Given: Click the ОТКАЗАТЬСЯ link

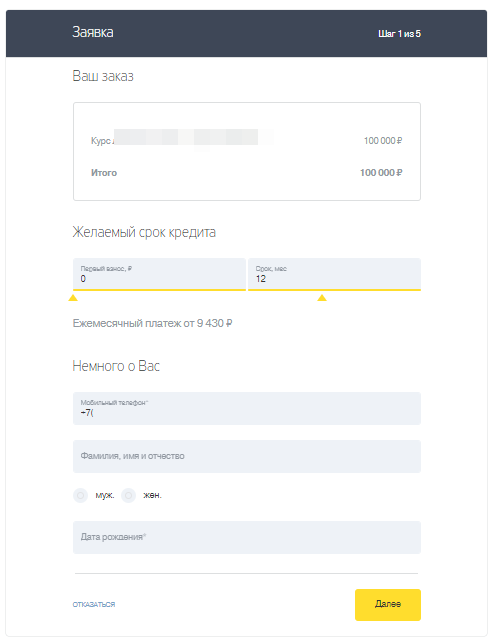Looking at the screenshot, I should (94, 605).
